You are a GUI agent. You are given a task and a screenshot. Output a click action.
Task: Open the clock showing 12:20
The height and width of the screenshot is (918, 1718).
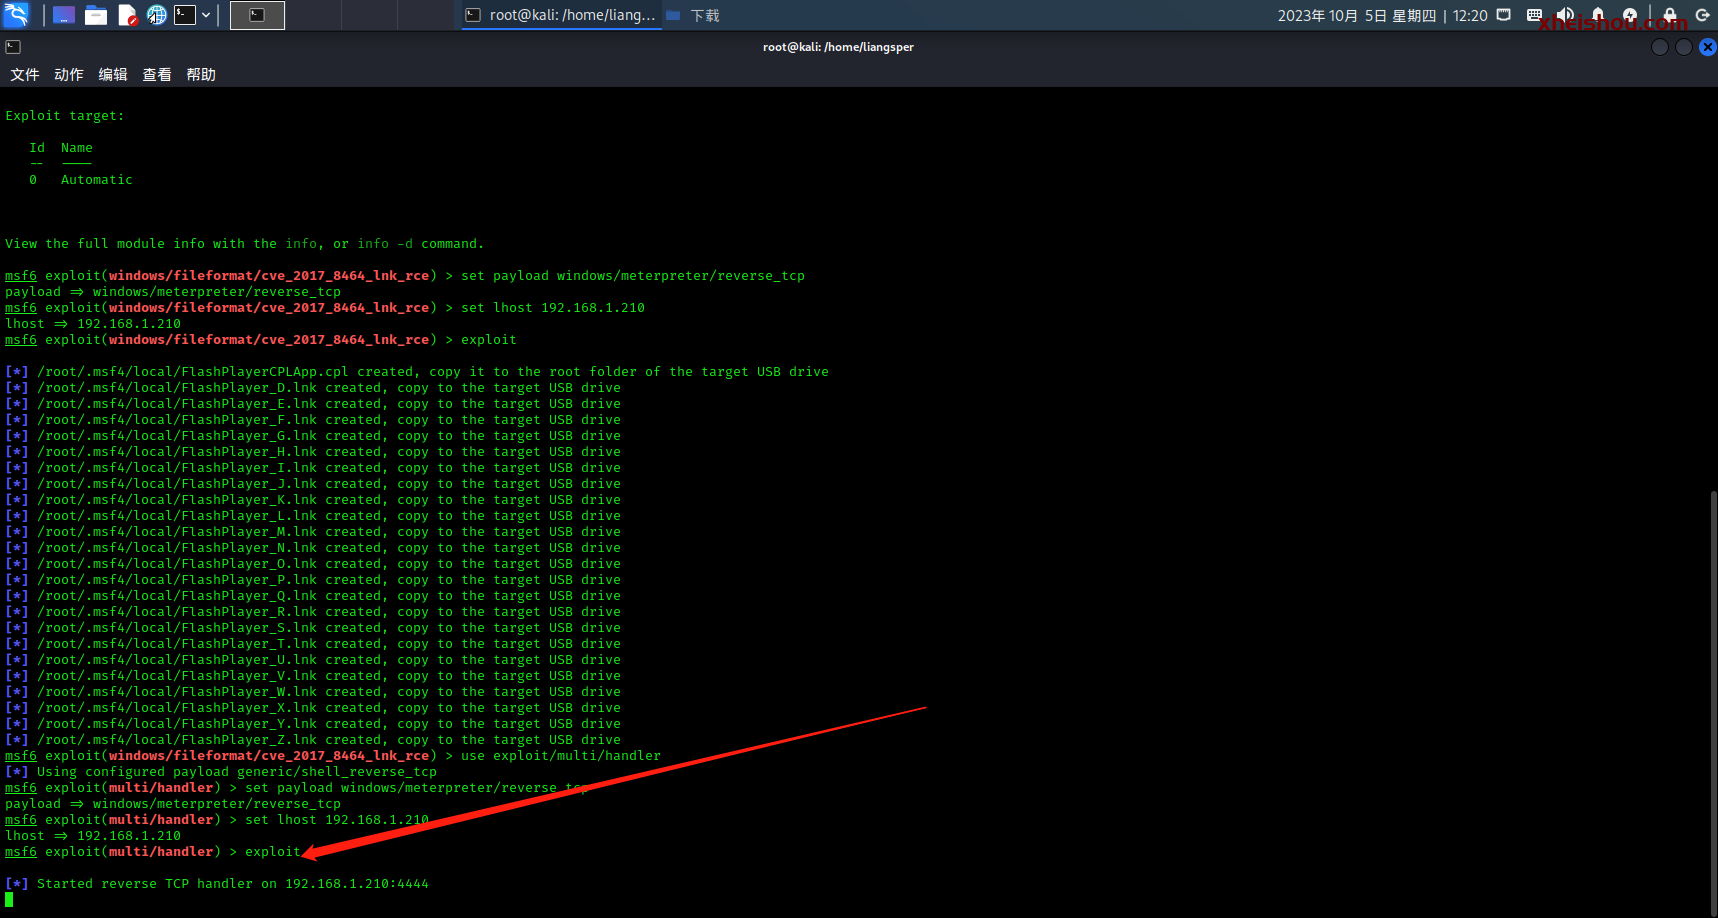tap(1382, 16)
